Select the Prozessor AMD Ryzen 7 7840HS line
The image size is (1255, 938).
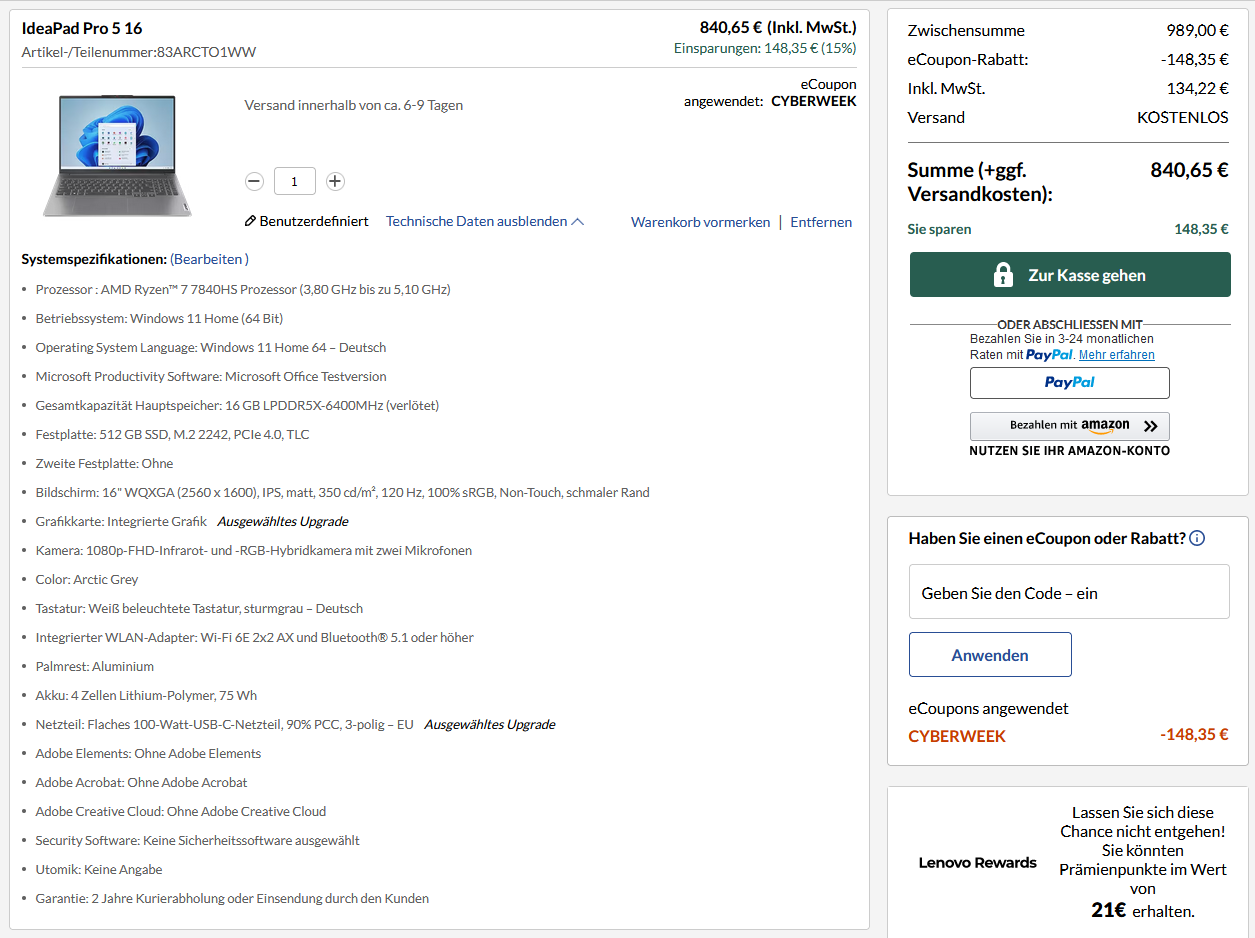243,289
